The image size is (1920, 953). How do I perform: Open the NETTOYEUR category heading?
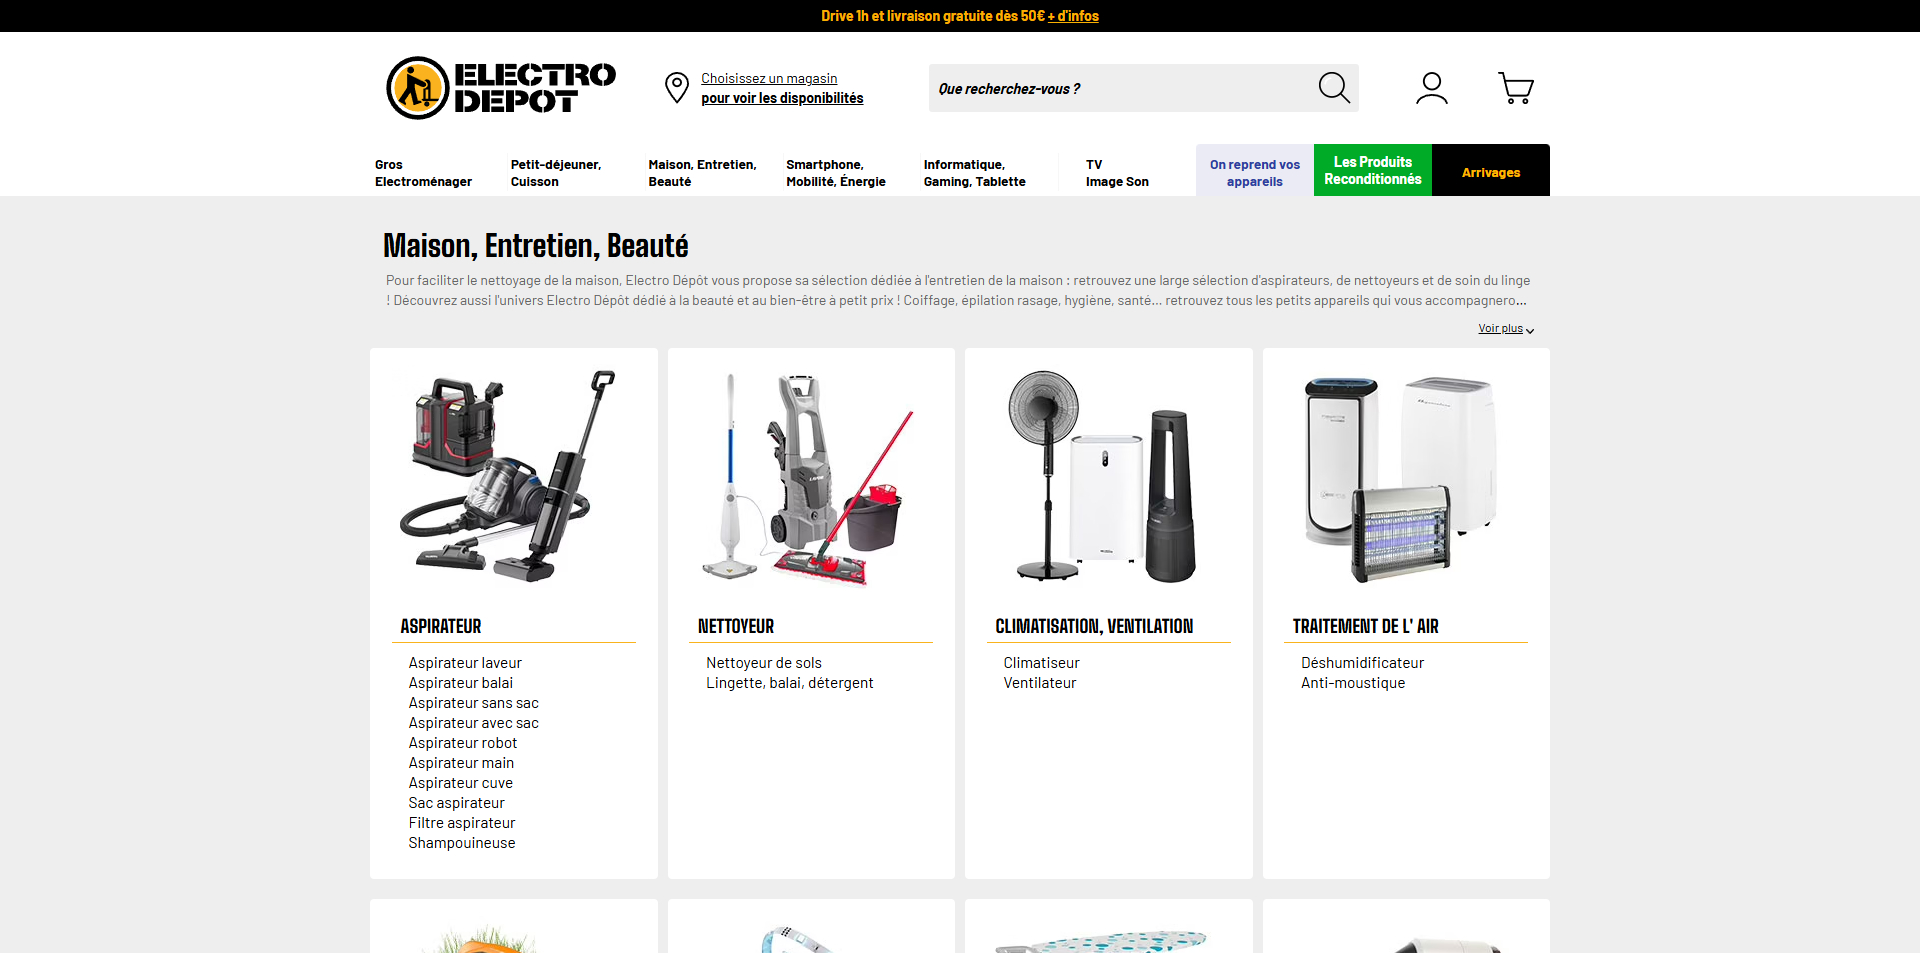pyautogui.click(x=736, y=626)
